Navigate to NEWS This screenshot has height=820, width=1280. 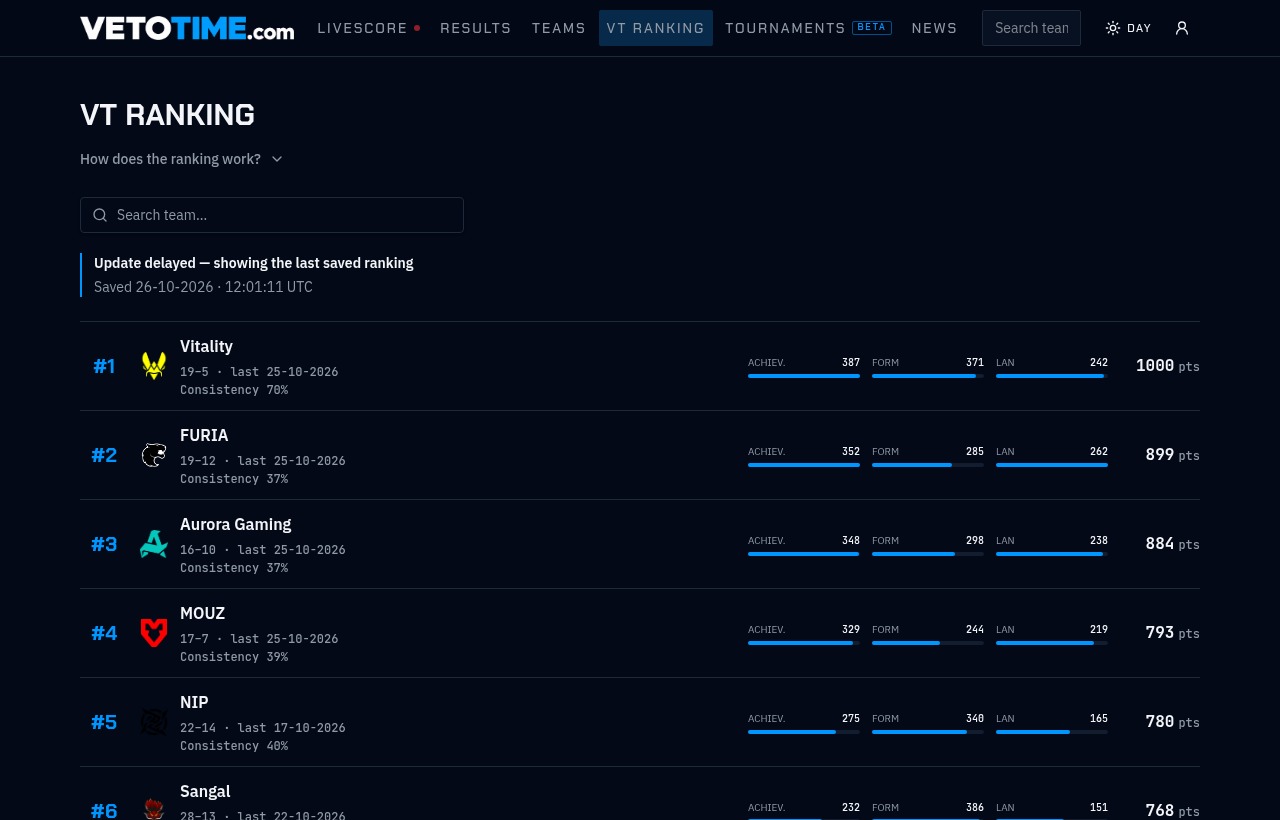935,28
